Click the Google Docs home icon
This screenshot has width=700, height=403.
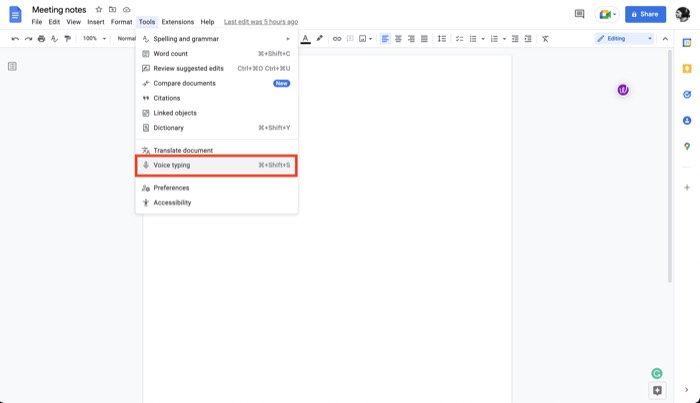(15, 14)
